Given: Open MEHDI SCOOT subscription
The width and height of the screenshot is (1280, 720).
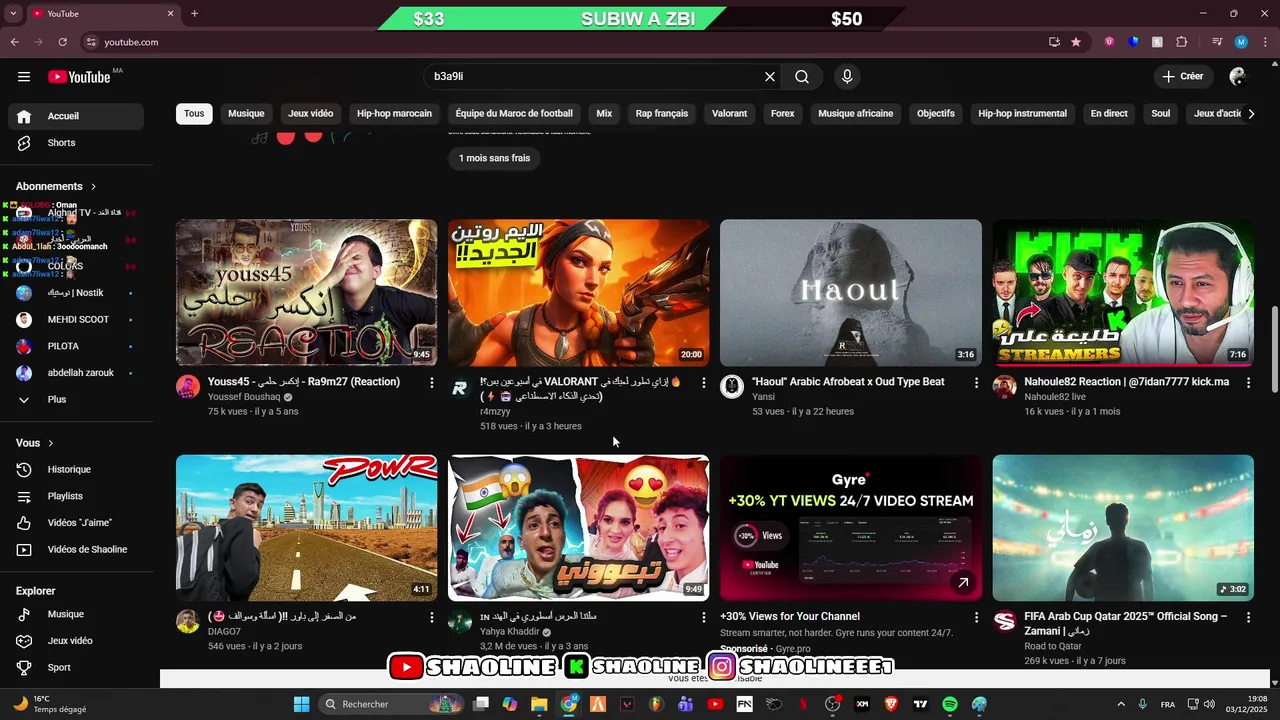Looking at the screenshot, I should [76, 320].
